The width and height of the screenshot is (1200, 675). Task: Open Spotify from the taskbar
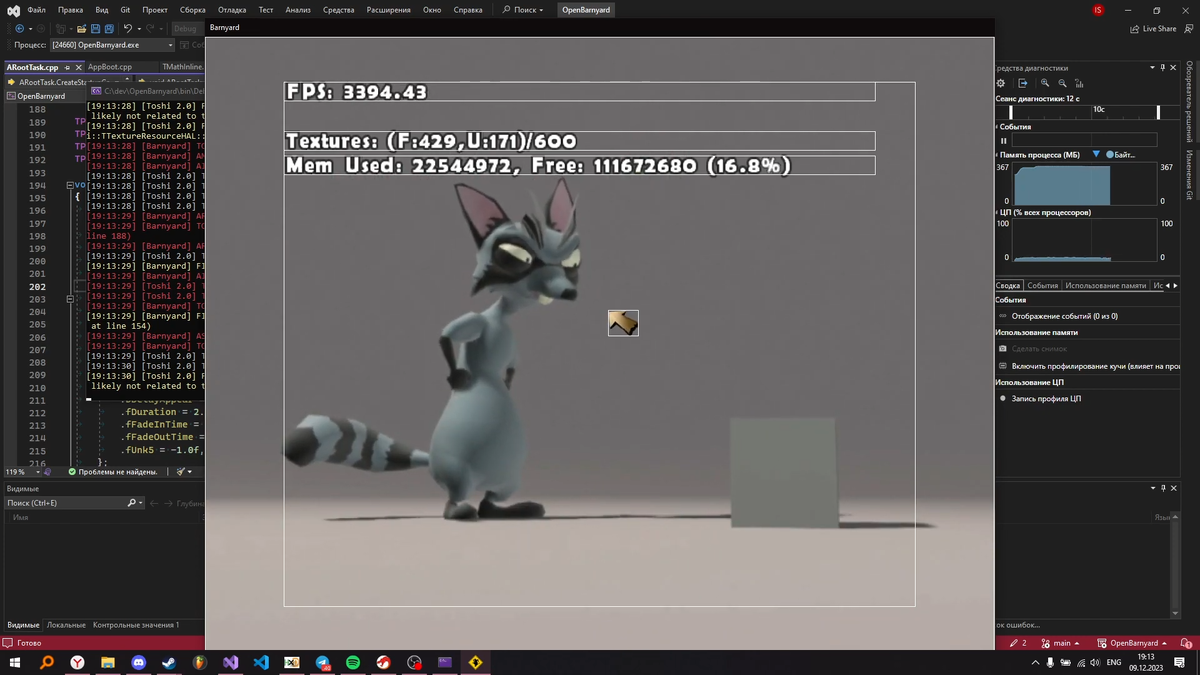pos(353,662)
